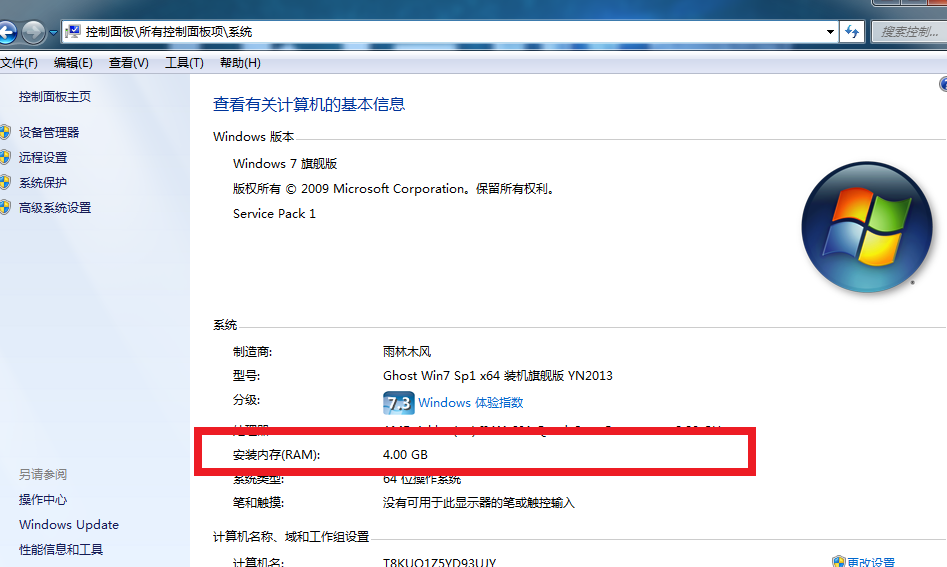Select computer name T8KUO175YD93UJY
This screenshot has height=567, width=947.
pos(440,562)
